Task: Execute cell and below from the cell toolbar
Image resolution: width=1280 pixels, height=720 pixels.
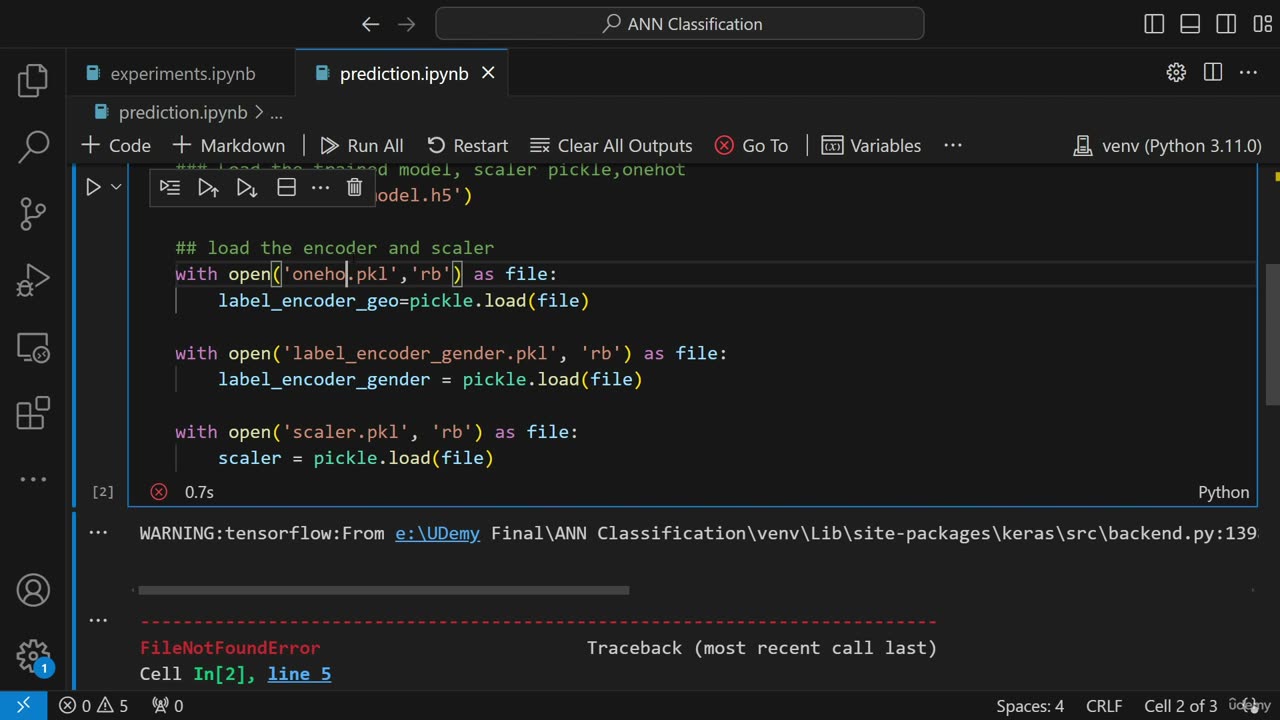Action: (x=246, y=187)
